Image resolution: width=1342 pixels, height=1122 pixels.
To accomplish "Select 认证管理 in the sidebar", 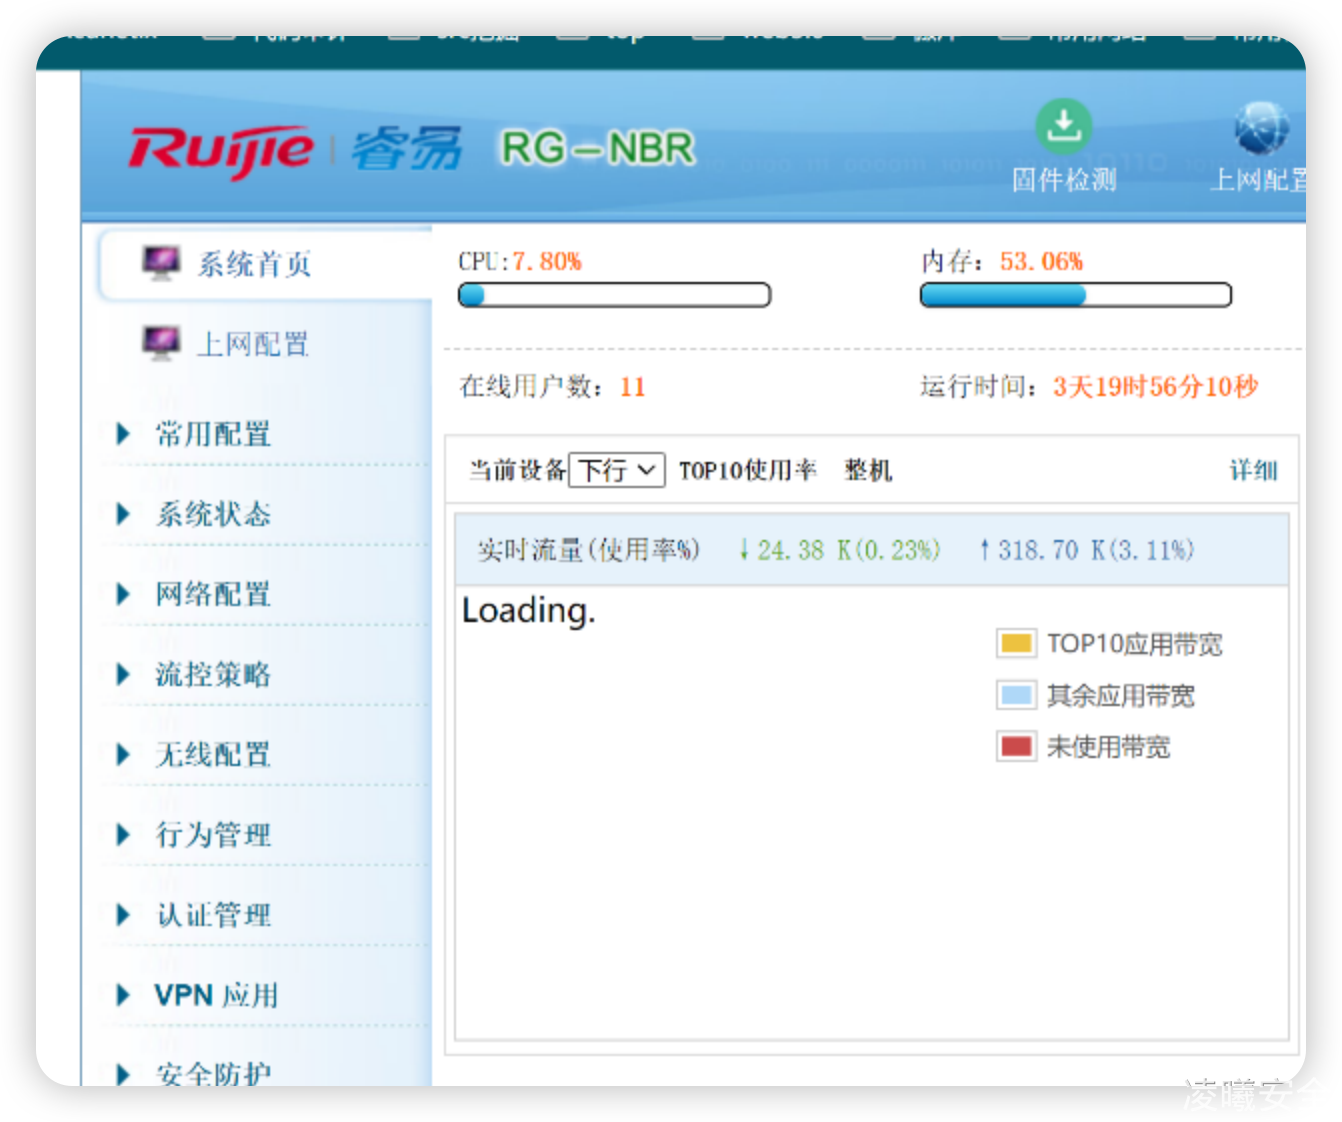I will [x=212, y=914].
